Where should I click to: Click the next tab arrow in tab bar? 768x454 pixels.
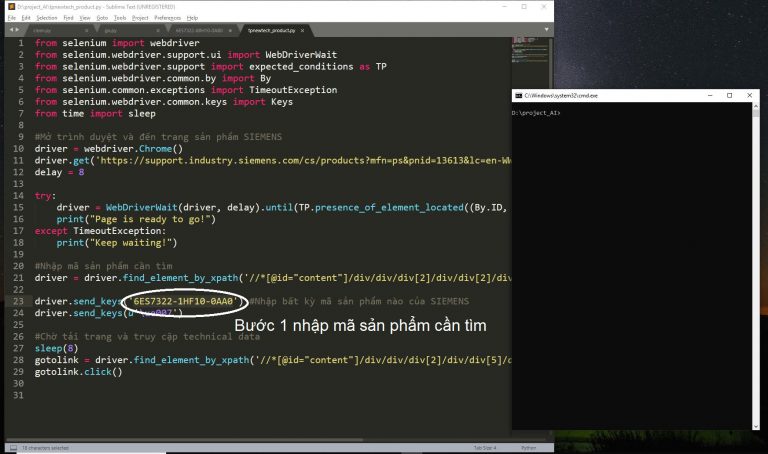coord(18,31)
